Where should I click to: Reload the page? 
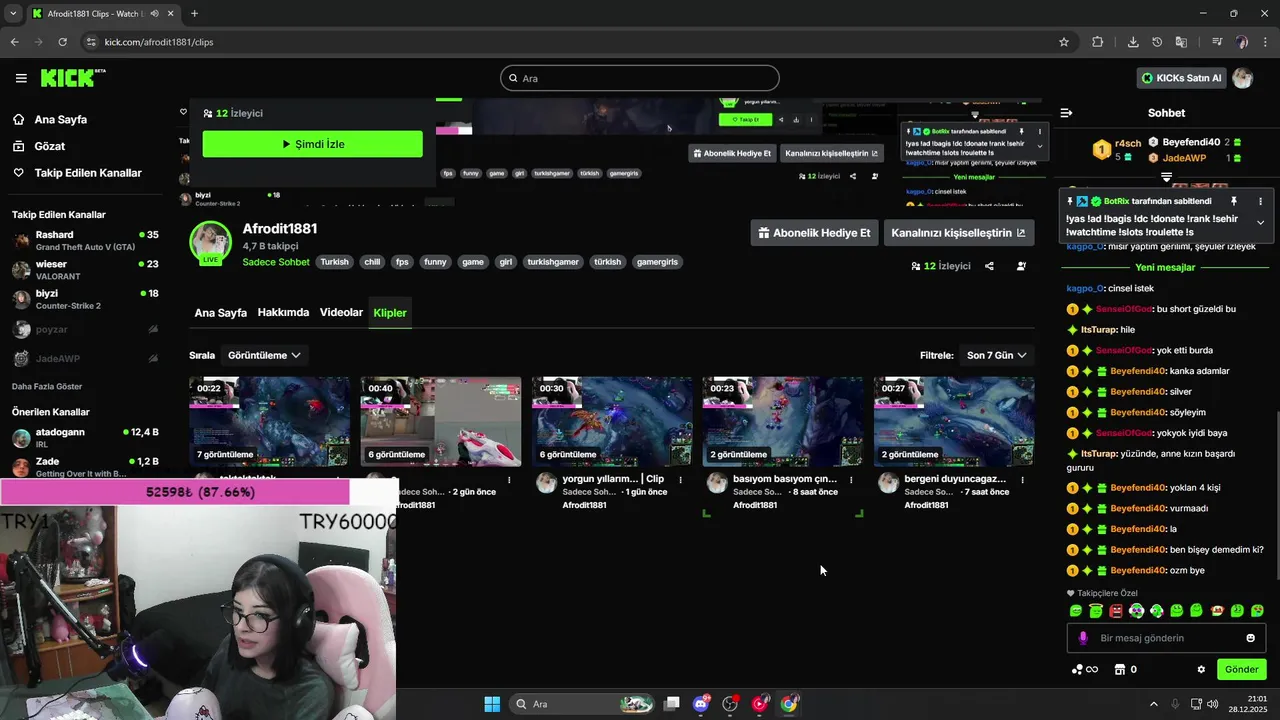[62, 42]
